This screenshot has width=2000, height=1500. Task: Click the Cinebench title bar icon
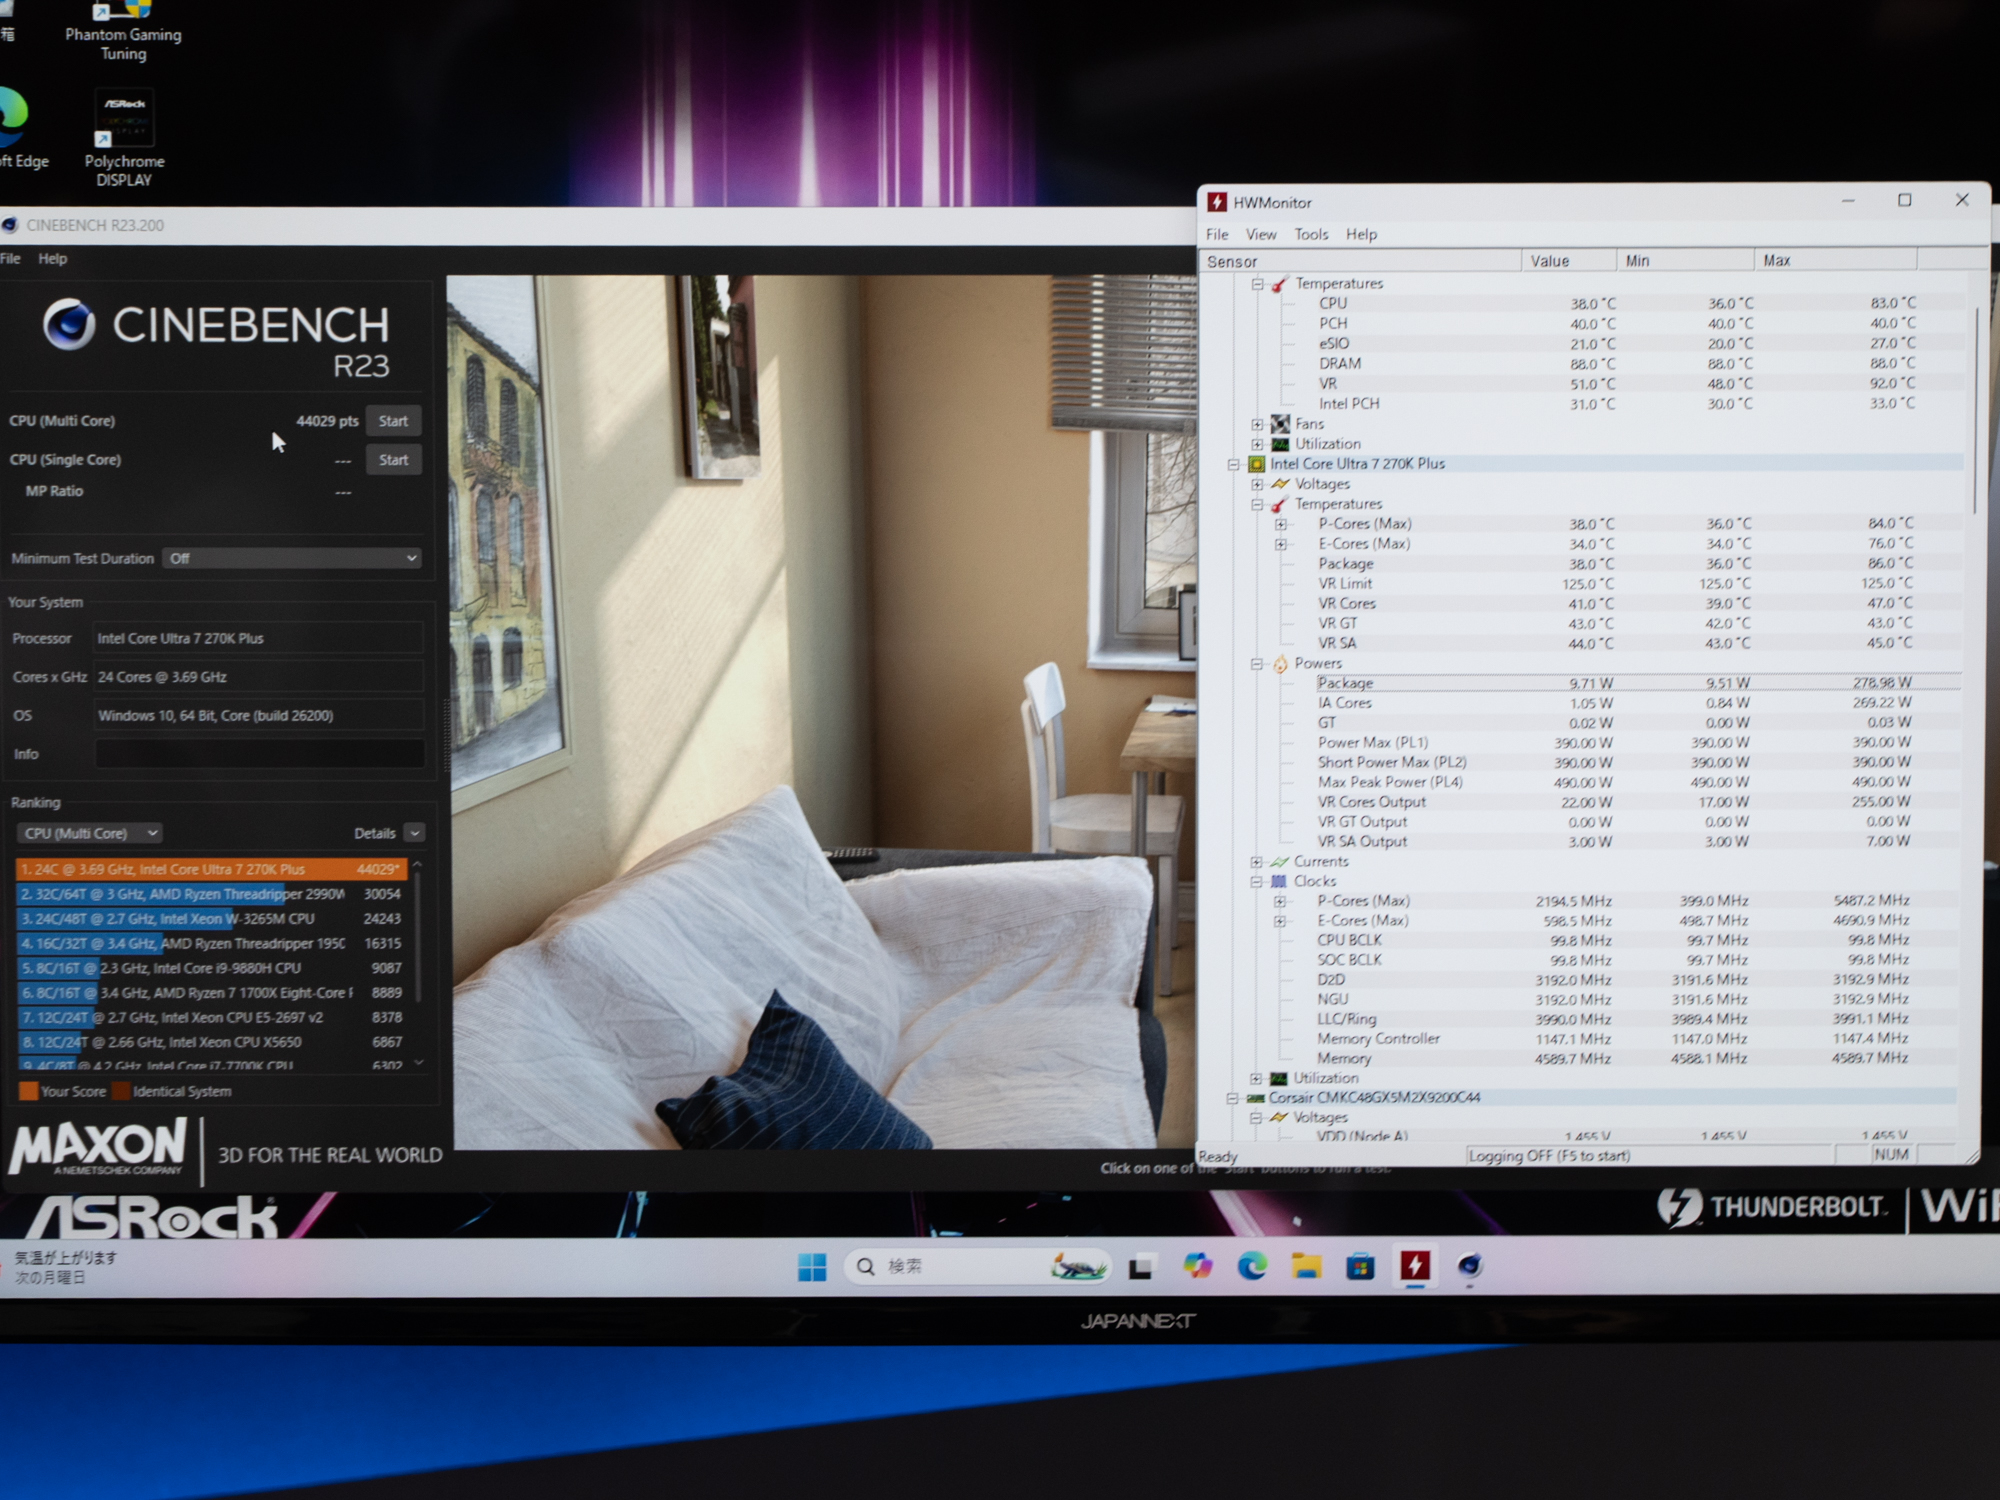click(x=10, y=225)
